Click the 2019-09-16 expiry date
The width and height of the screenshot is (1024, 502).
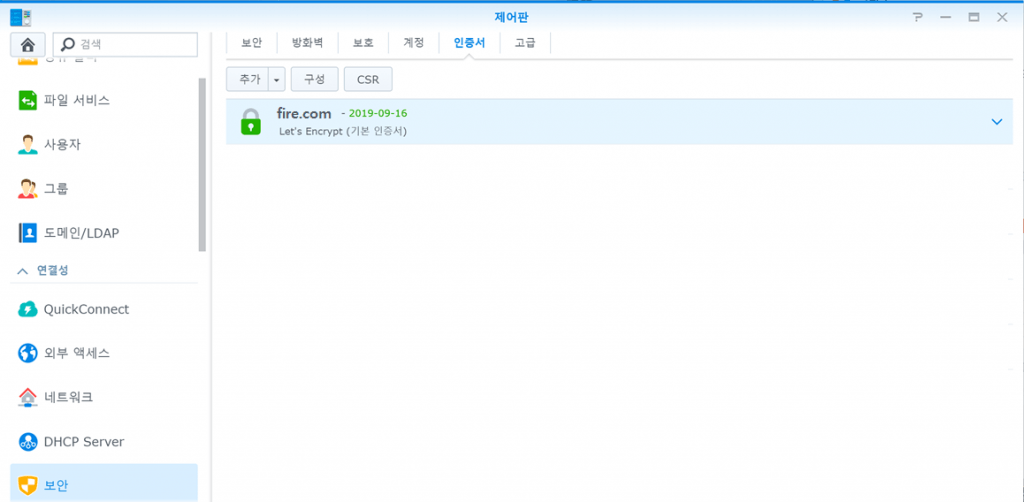pyautogui.click(x=378, y=114)
